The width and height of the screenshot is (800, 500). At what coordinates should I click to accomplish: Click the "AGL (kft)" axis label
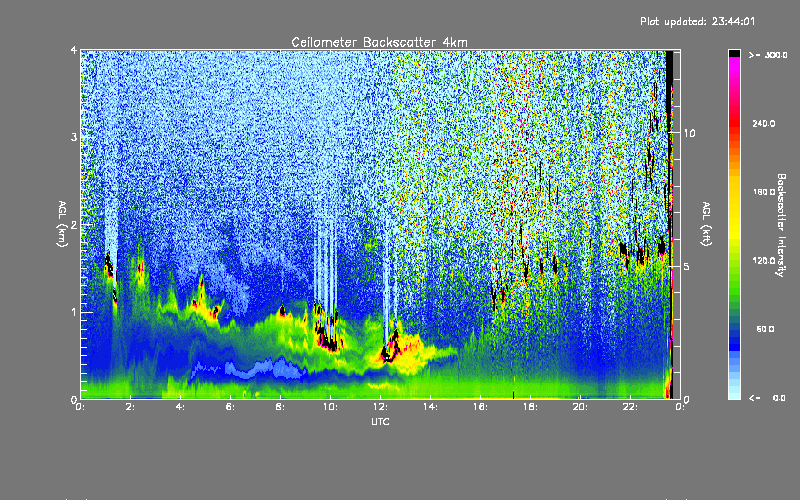click(x=706, y=224)
